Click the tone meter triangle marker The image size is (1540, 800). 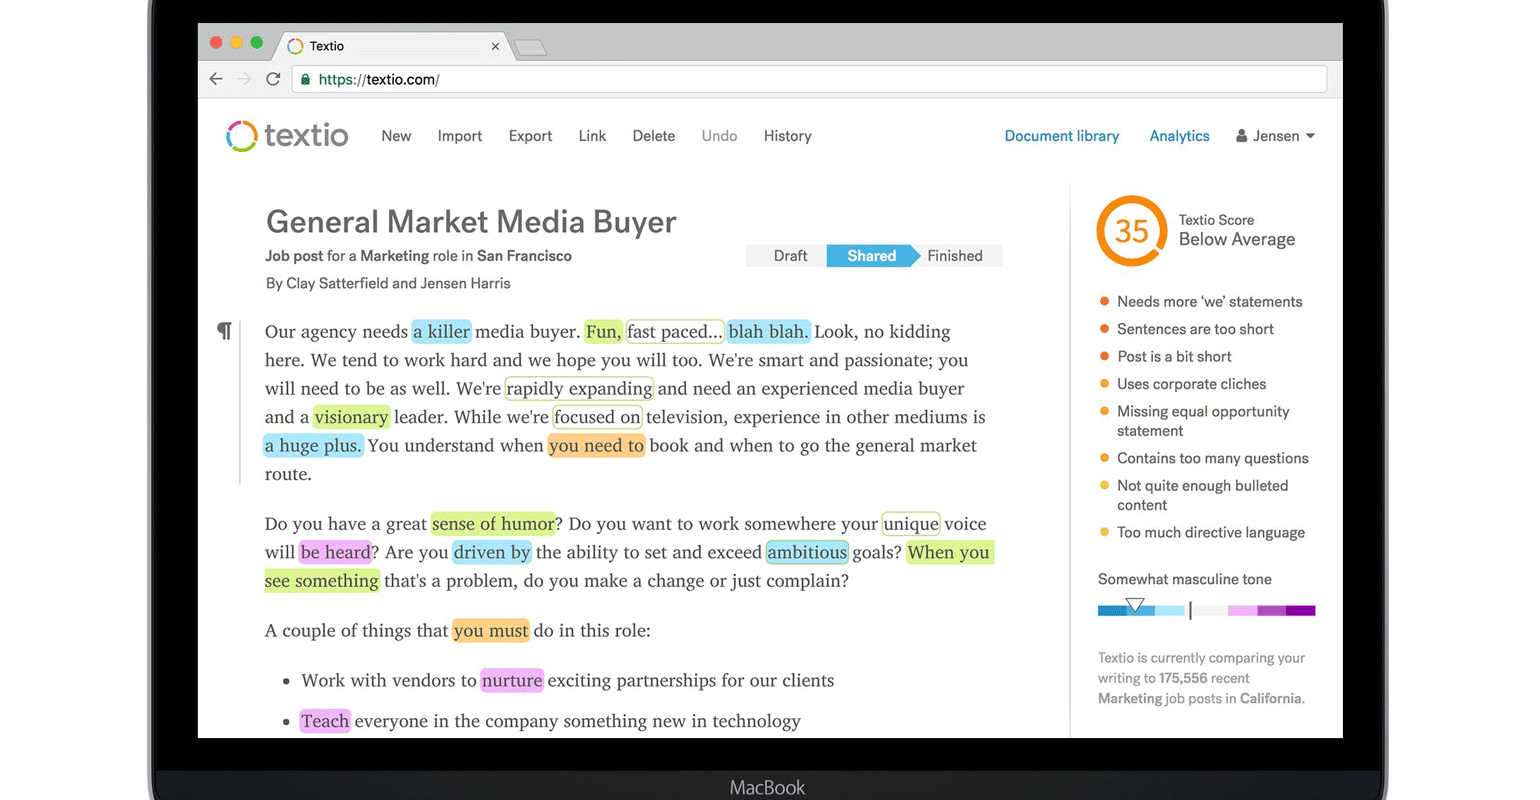(1135, 605)
